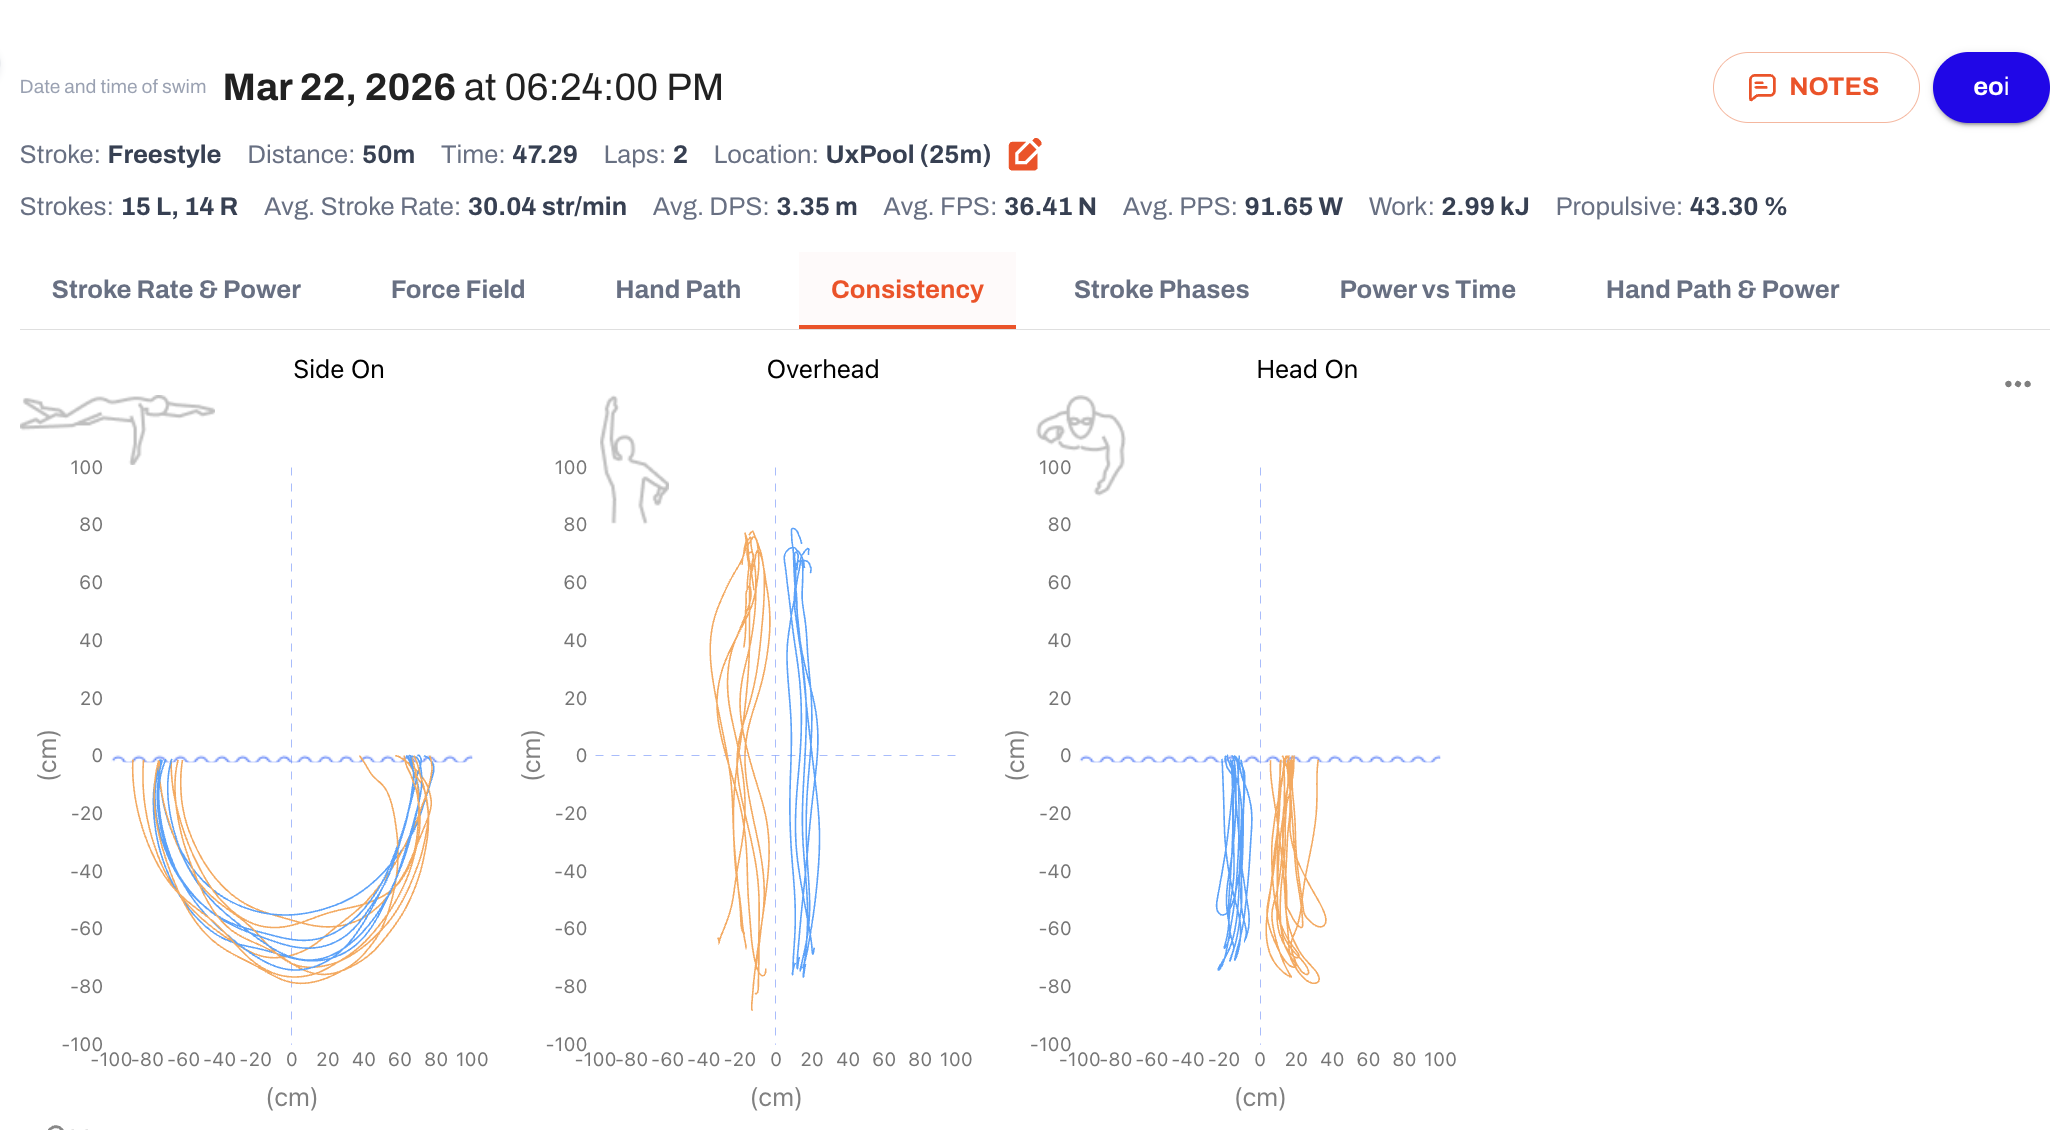The image size is (2050, 1130).
Task: Open the Force Field tab
Action: pyautogui.click(x=457, y=290)
